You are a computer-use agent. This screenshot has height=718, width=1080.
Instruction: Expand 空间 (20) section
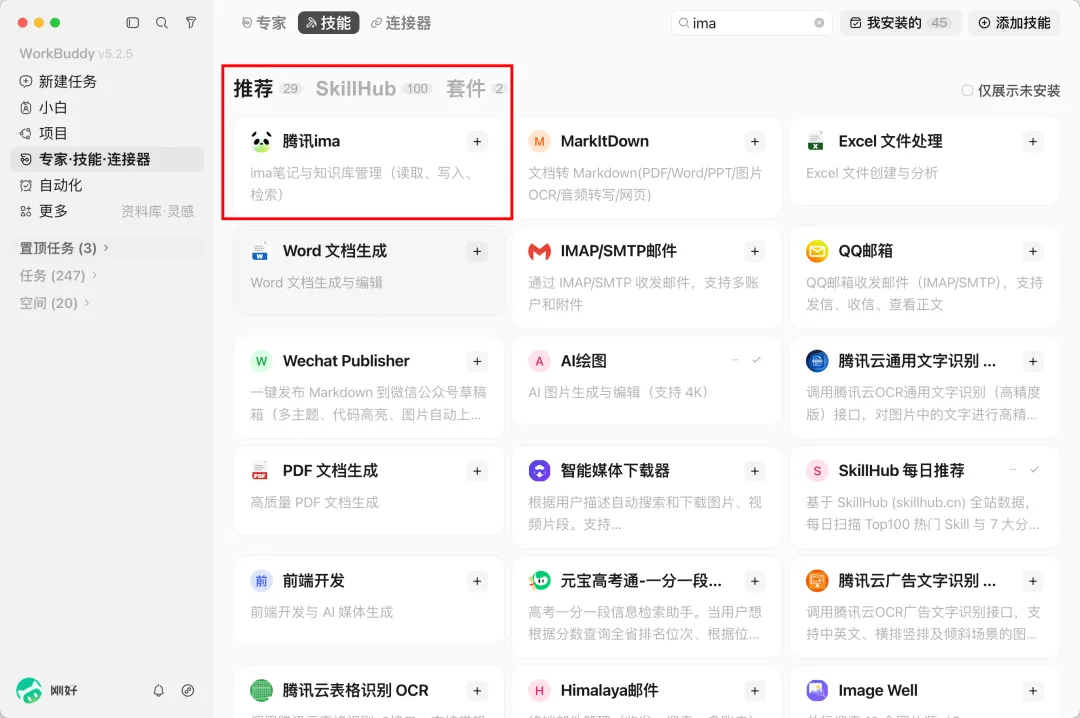pos(54,303)
